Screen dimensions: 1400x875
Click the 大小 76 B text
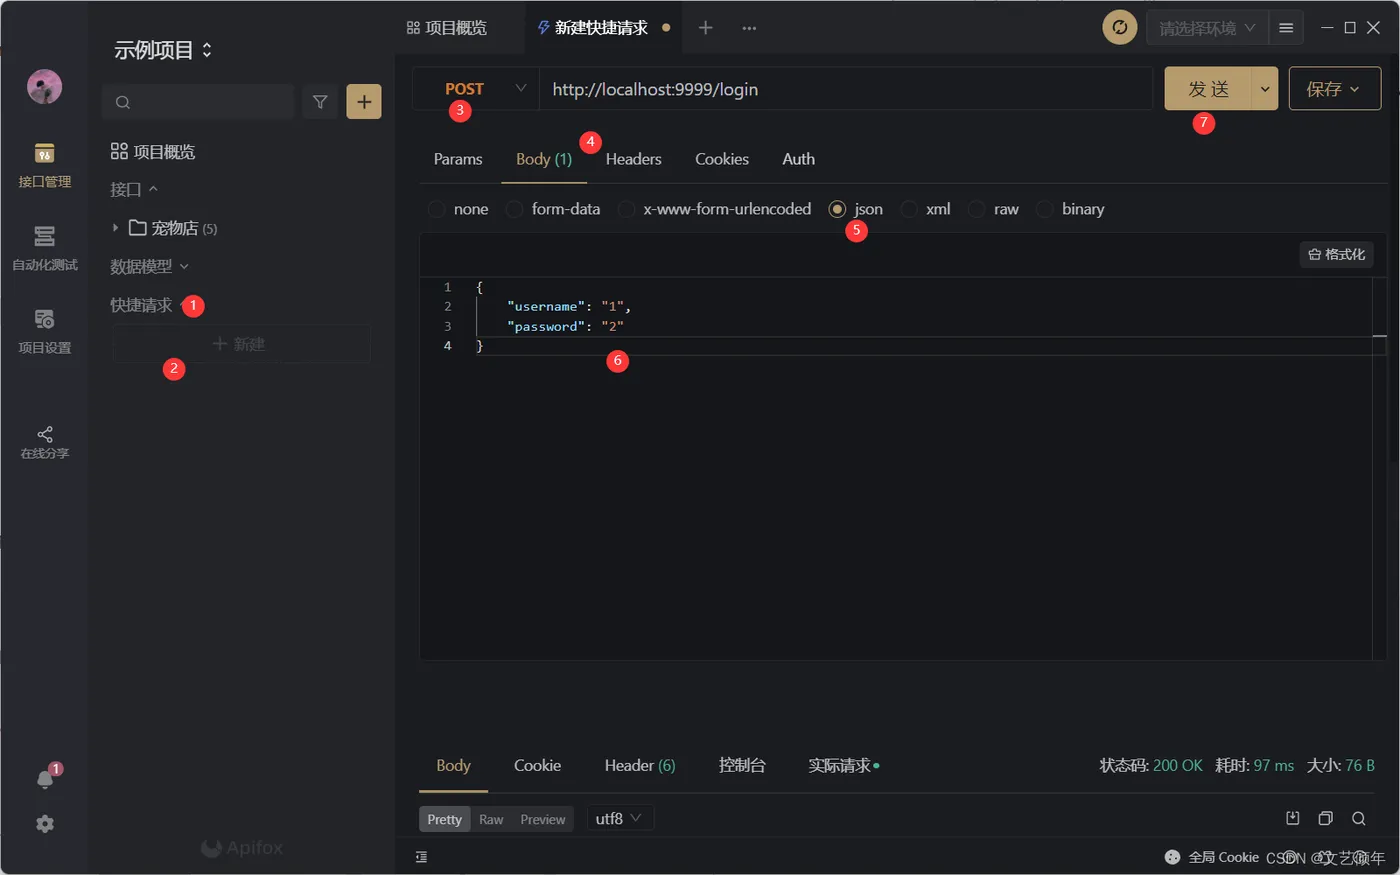1340,765
